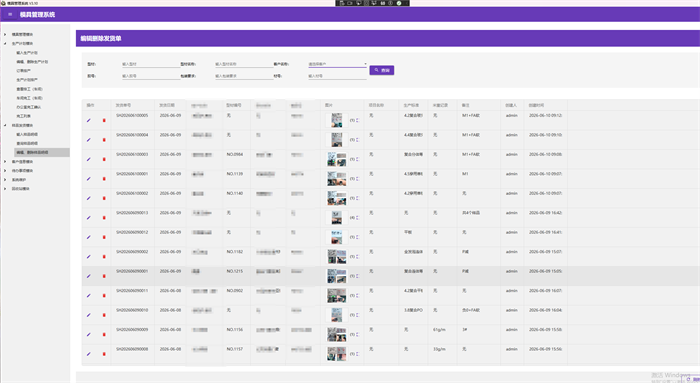
Task: Edit shipment SH202606100003 with pencil icon
Action: click(88, 159)
